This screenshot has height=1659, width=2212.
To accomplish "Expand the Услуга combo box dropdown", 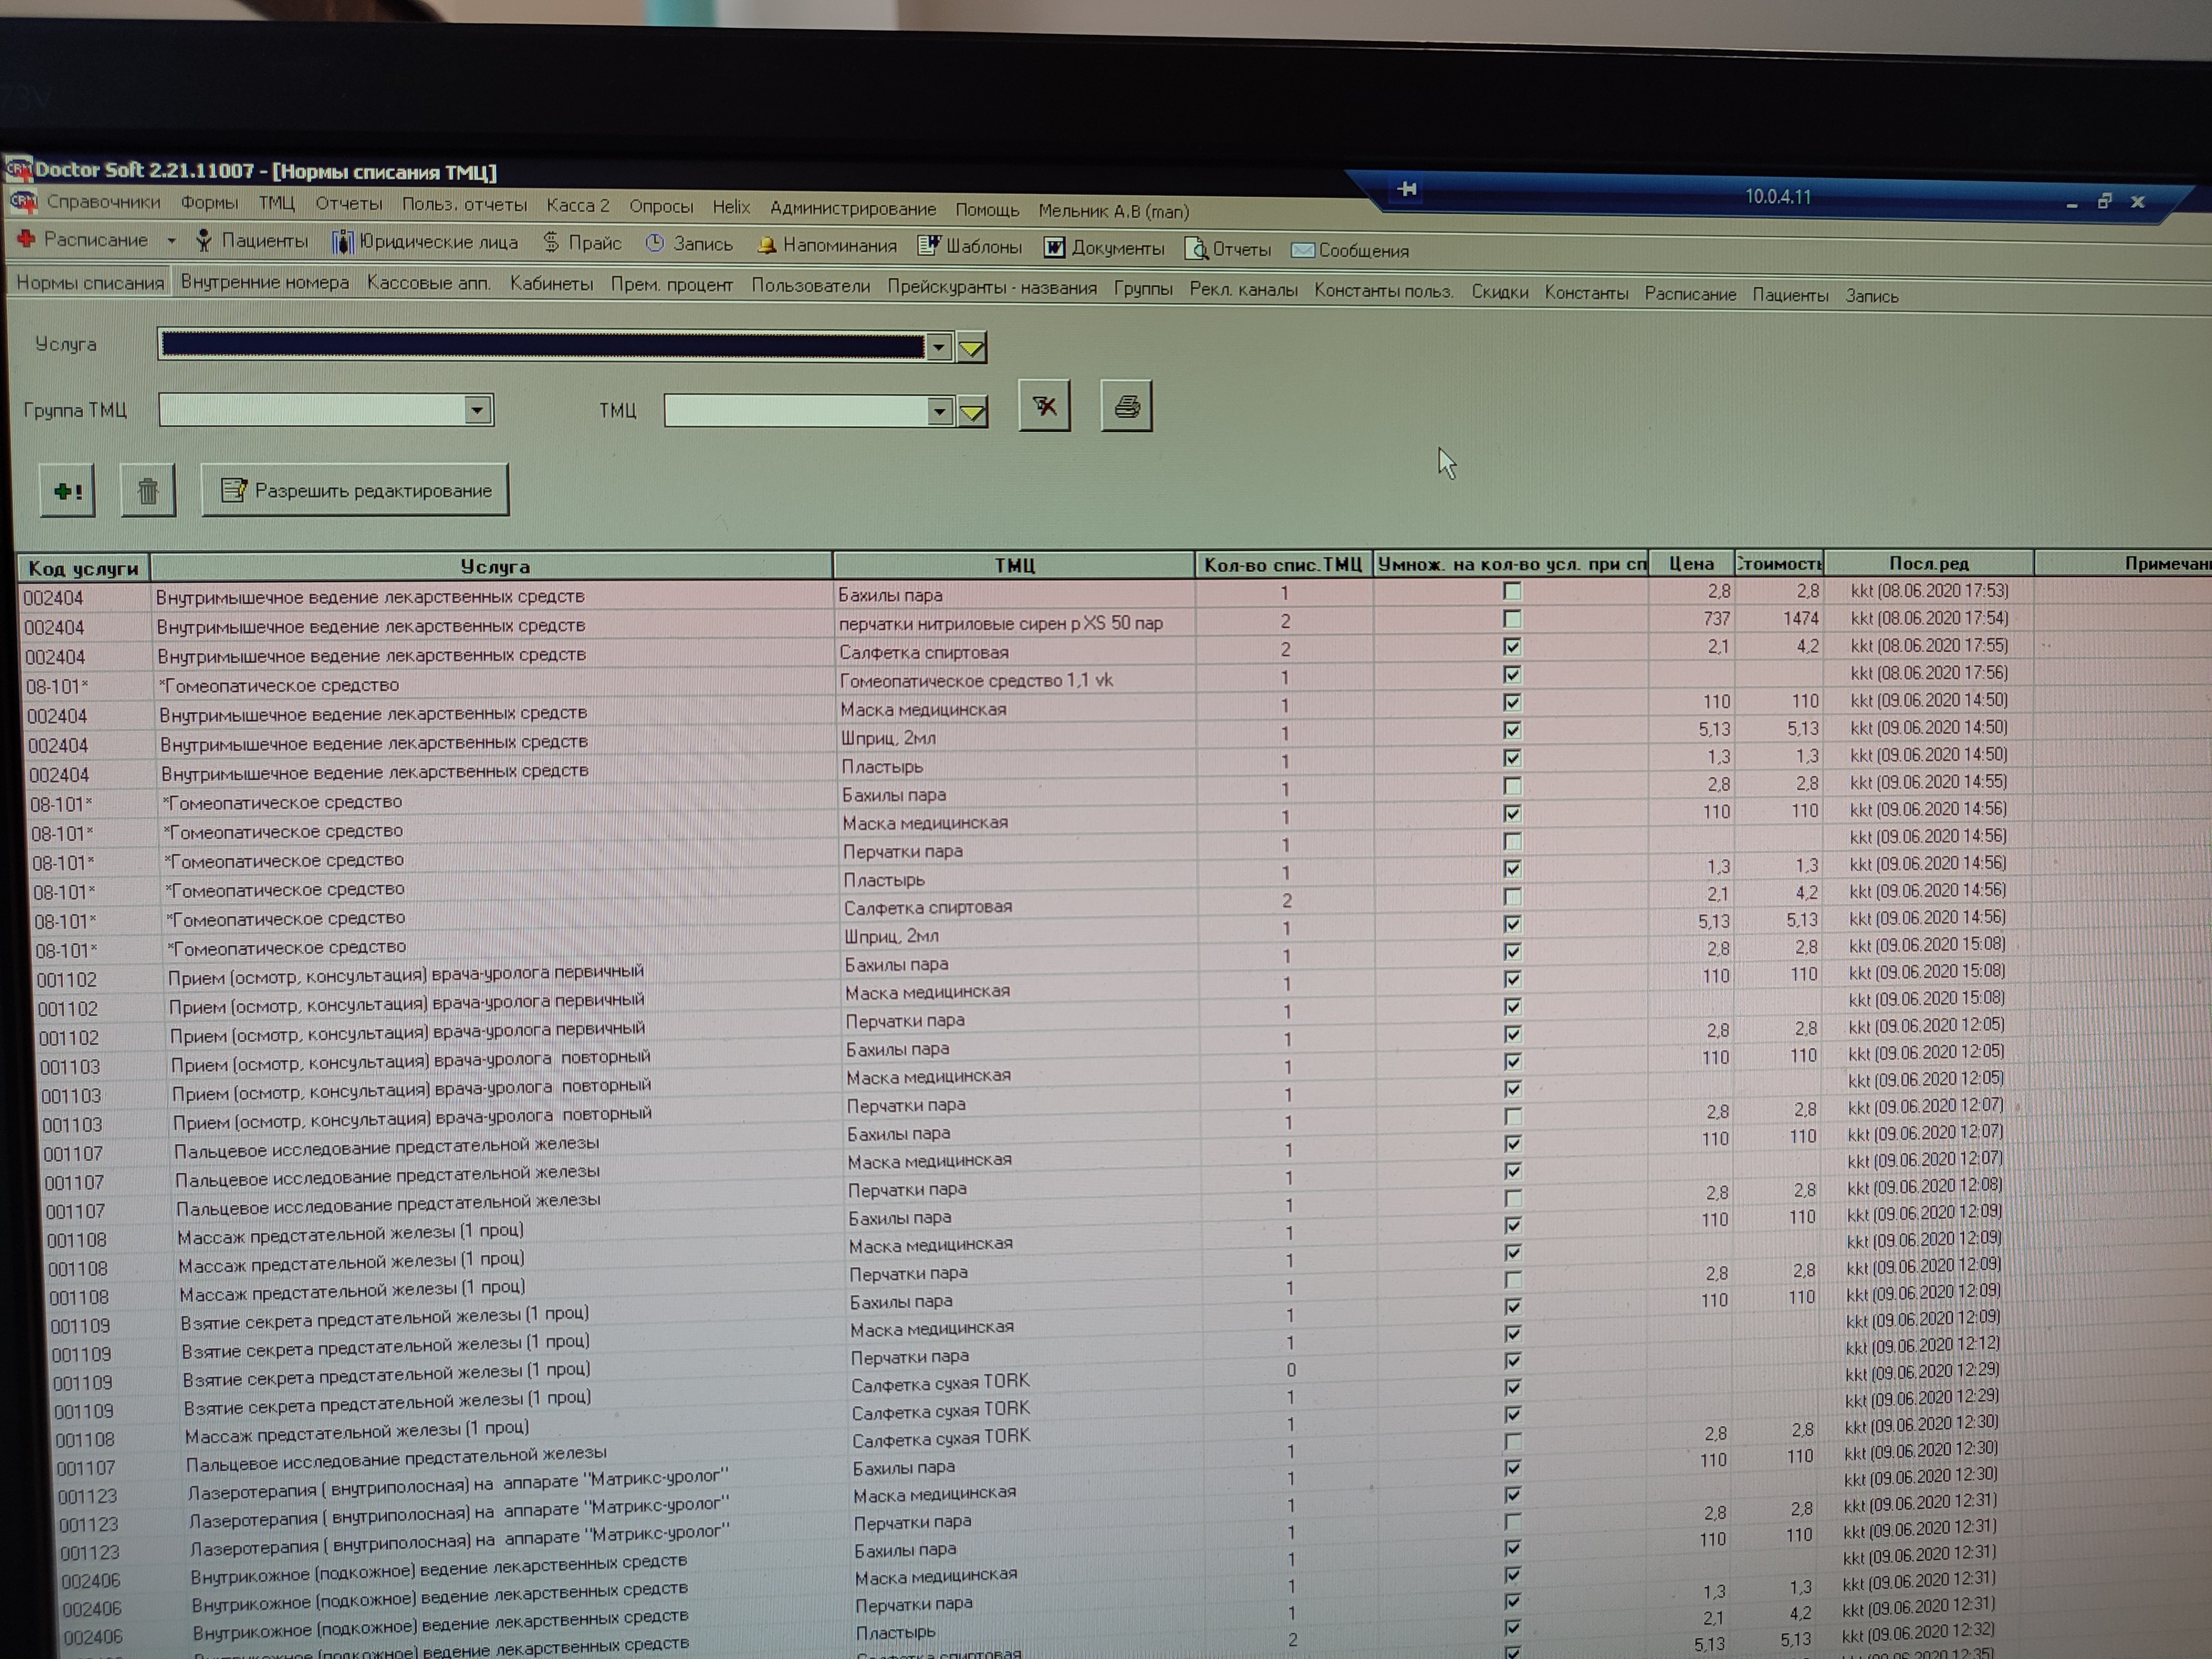I will click(x=938, y=347).
